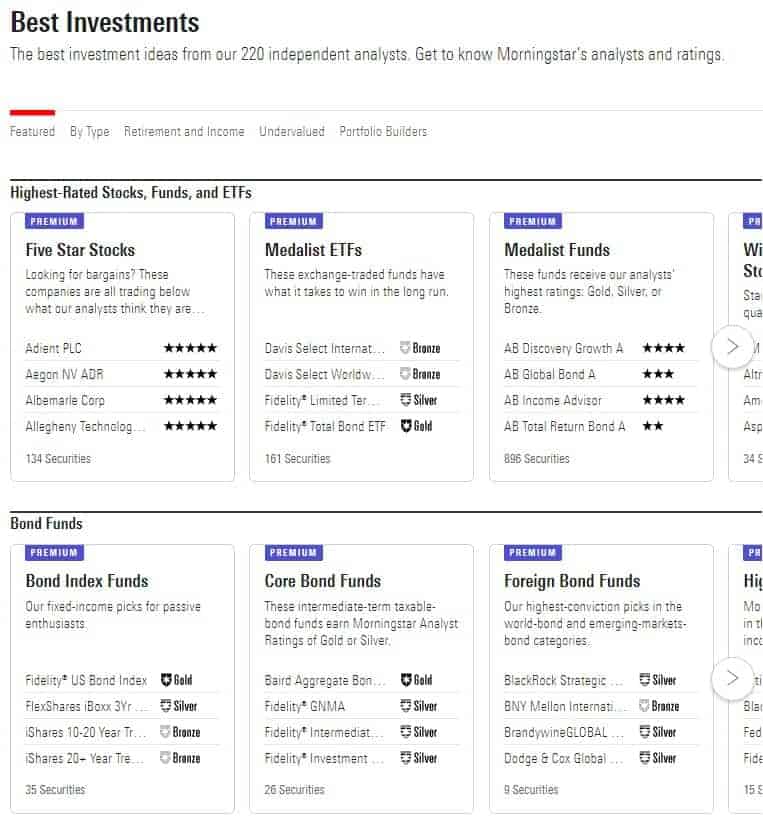Screen dimensions: 763x823
Task: Advance the Bond Funds carousel using the right arrow
Action: (733, 677)
